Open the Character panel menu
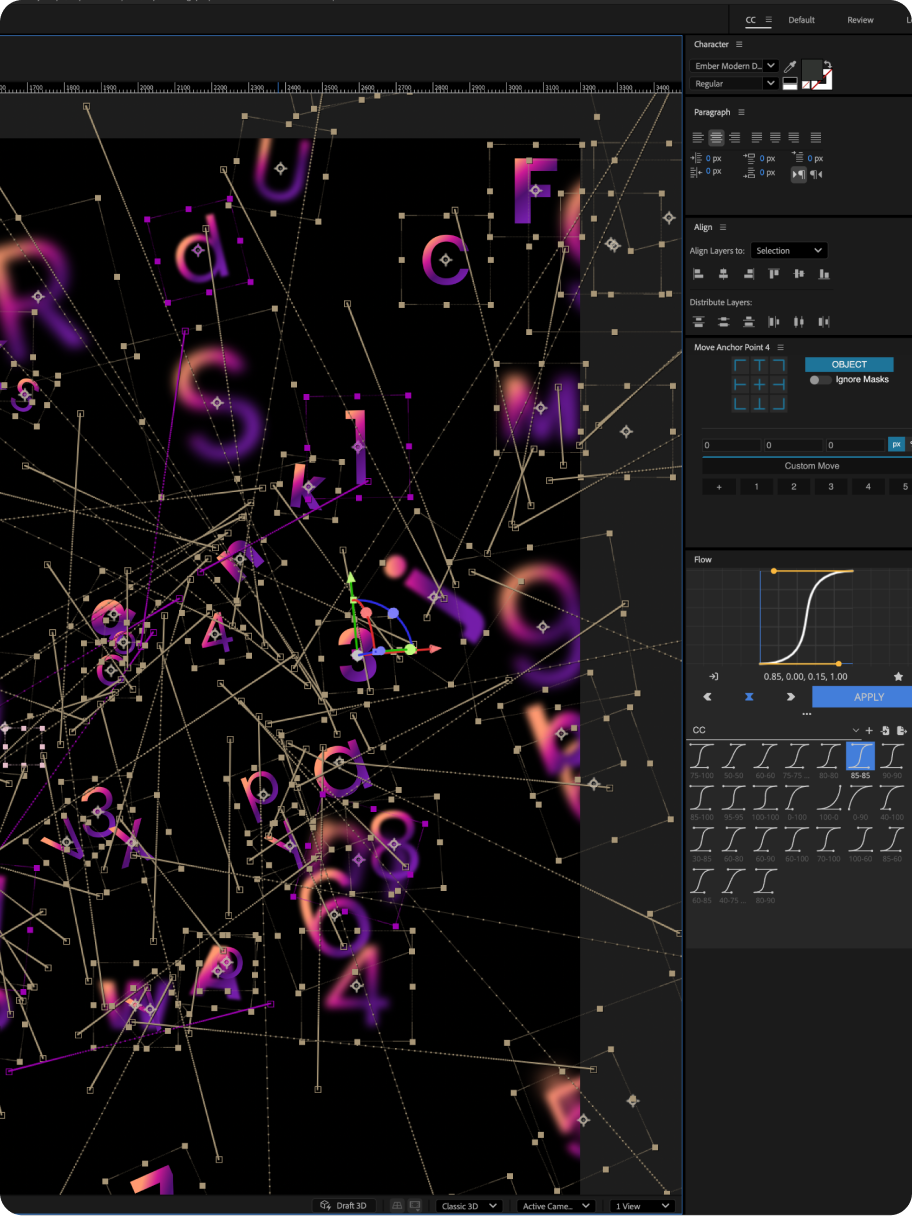This screenshot has height=1216, width=912. coord(739,44)
